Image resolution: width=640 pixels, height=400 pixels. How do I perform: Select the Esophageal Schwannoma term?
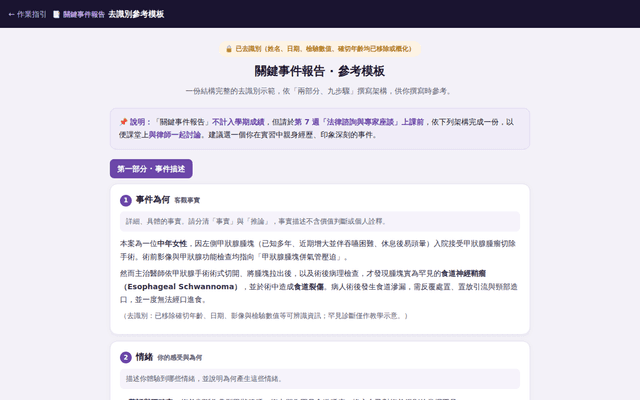pos(180,287)
